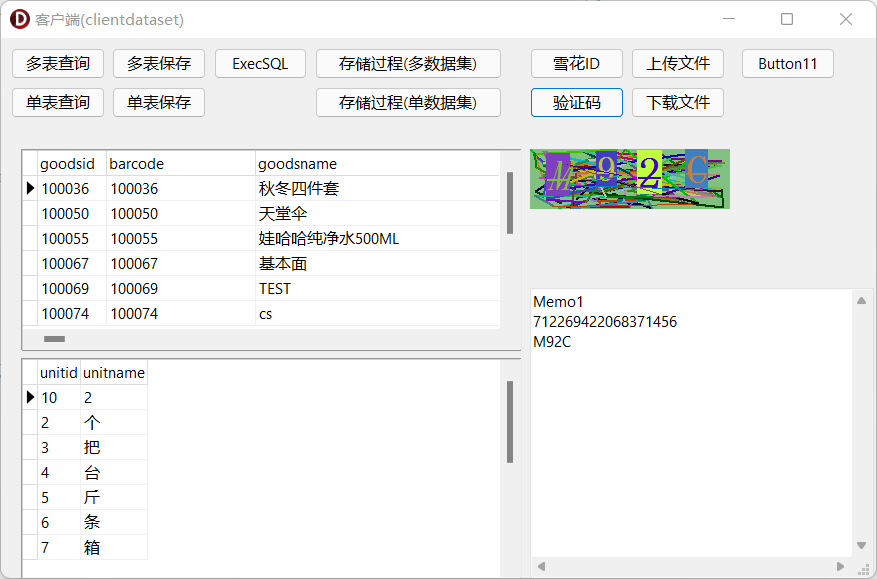Generate a 雪花ID

coord(577,64)
